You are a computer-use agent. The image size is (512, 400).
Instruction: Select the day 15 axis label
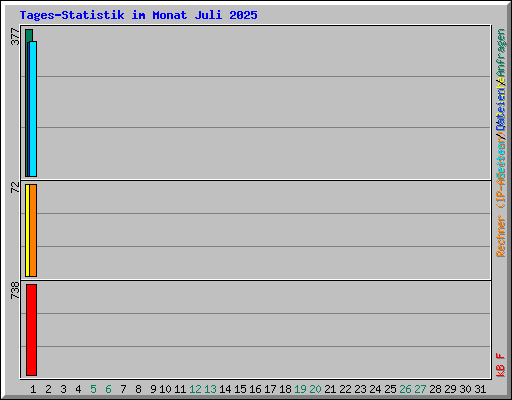(x=240, y=389)
